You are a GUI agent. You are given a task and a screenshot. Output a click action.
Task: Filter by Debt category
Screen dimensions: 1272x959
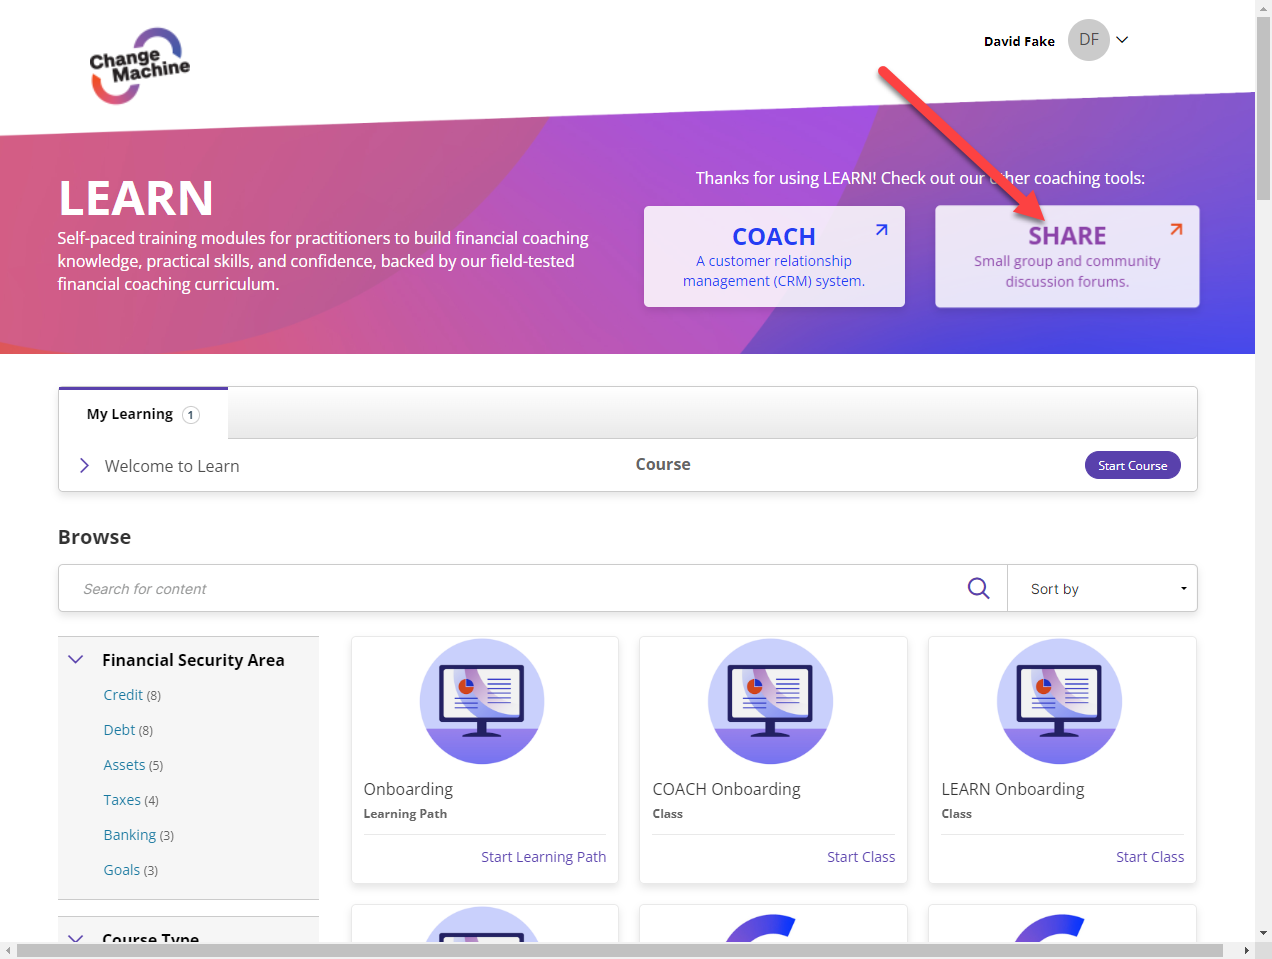pyautogui.click(x=119, y=730)
